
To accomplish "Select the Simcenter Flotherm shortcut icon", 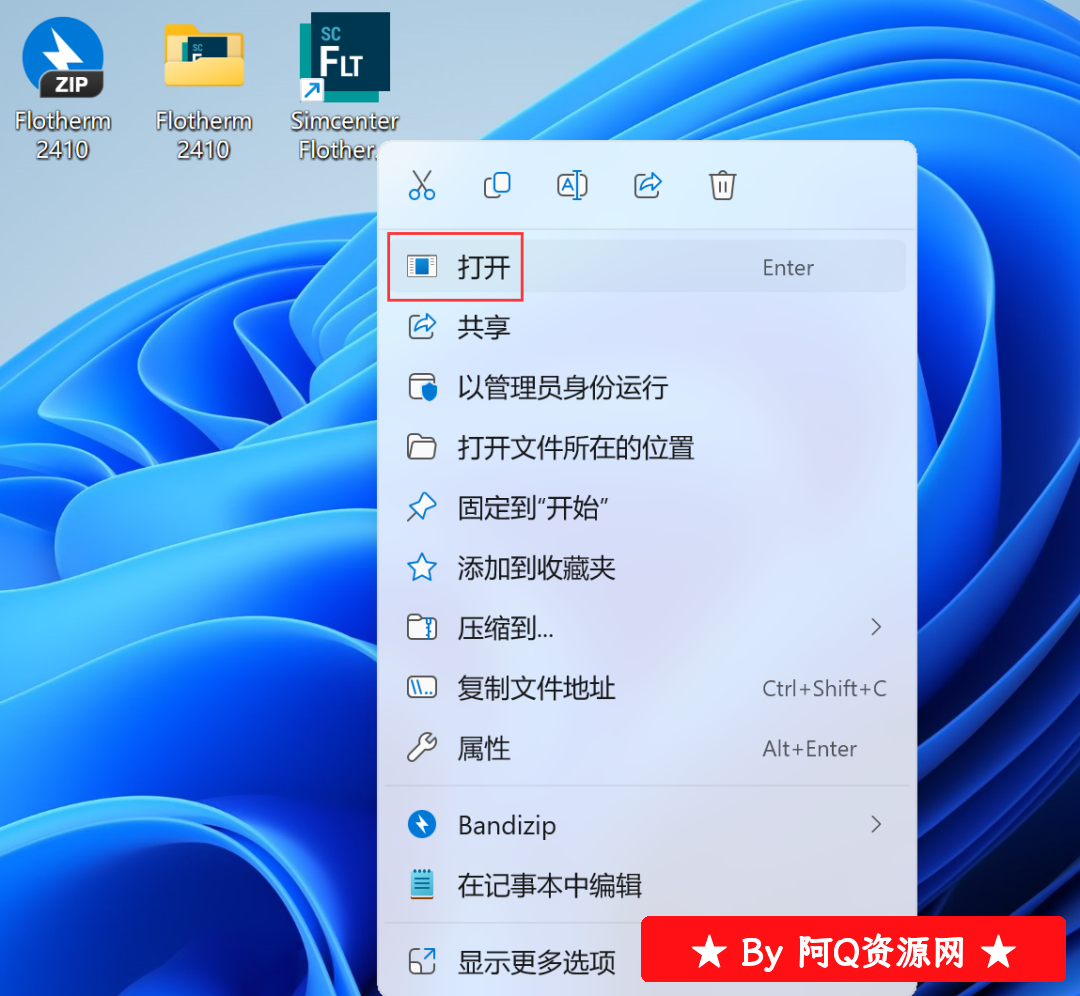I will (345, 56).
